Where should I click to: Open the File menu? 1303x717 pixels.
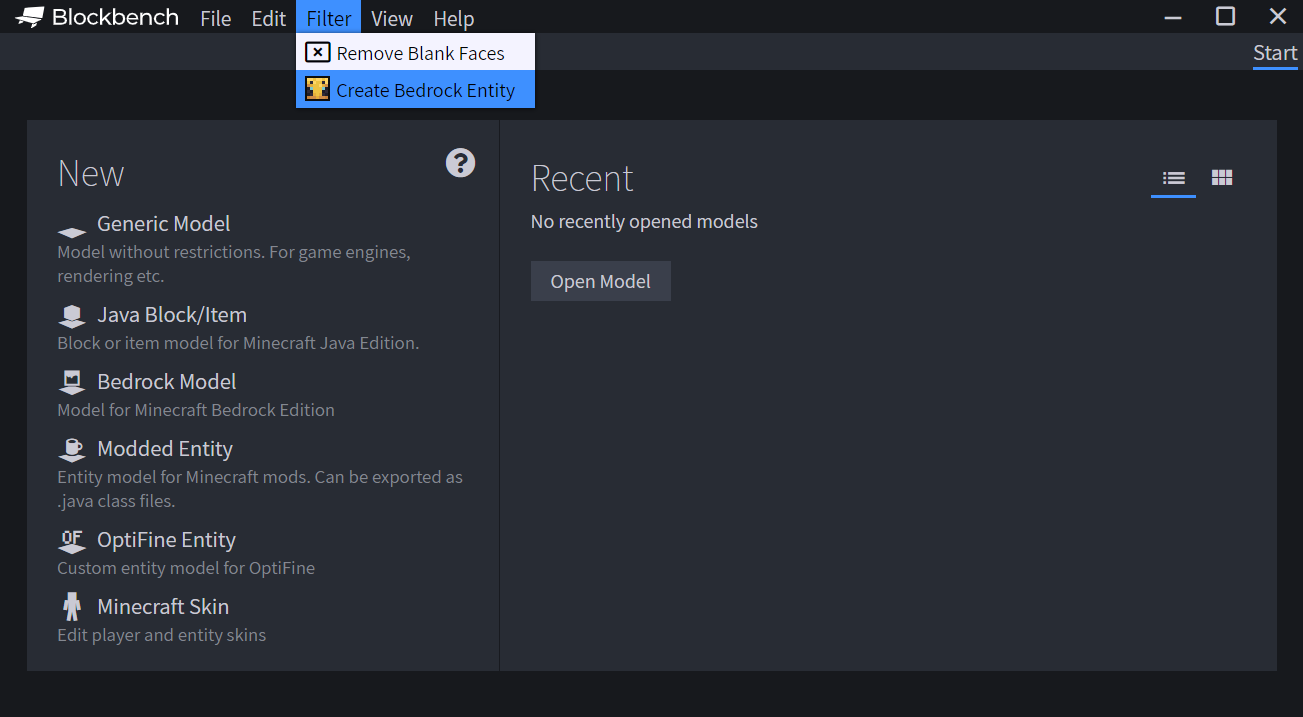tap(215, 18)
